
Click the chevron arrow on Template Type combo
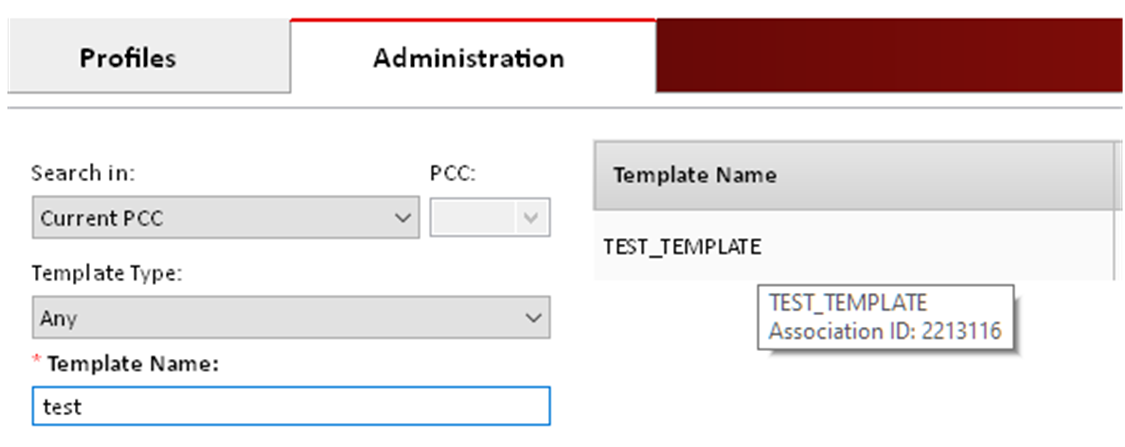533,319
